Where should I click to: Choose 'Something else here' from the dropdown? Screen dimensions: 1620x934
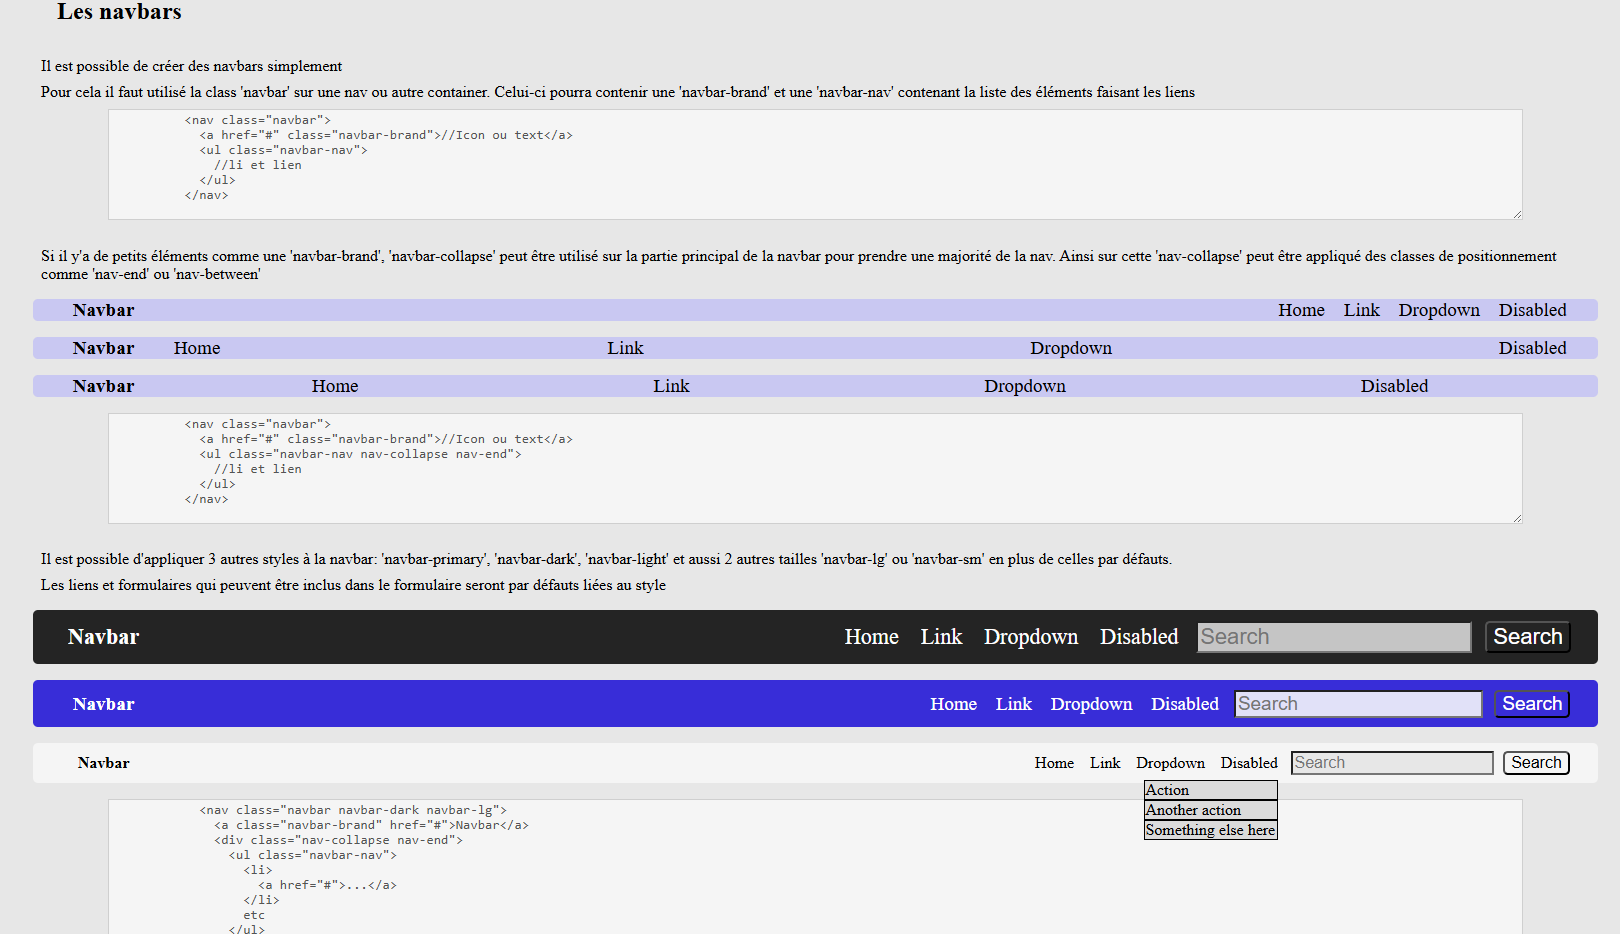[1210, 830]
